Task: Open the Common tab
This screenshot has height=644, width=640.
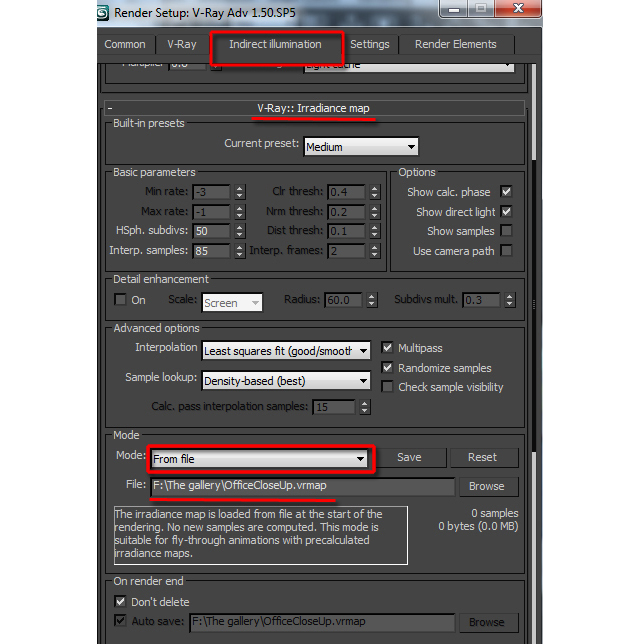Action: (125, 44)
